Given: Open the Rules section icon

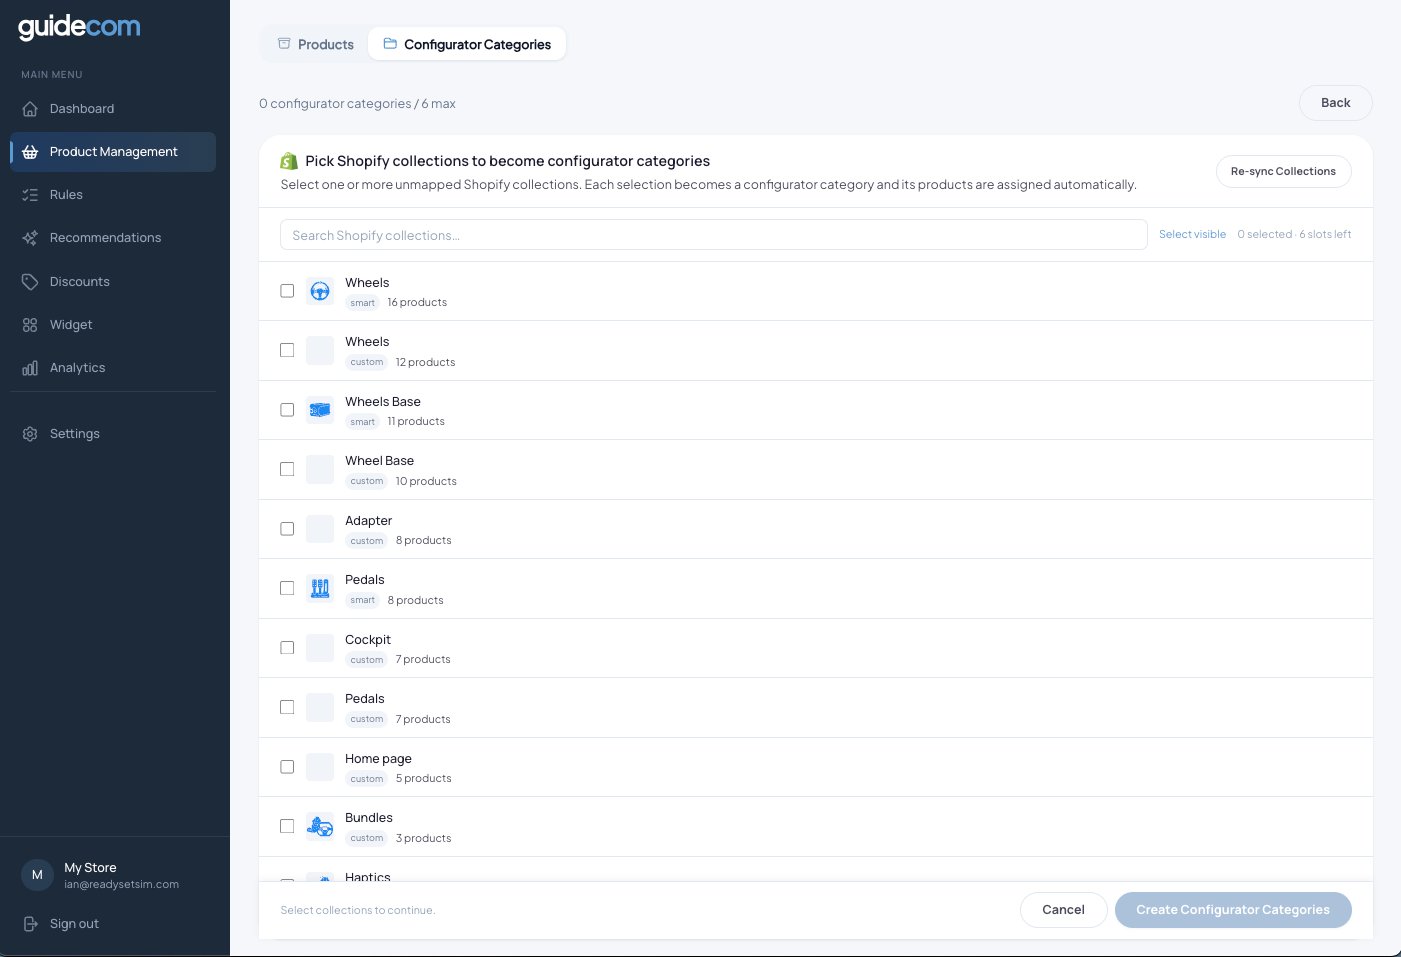Looking at the screenshot, I should pos(31,194).
